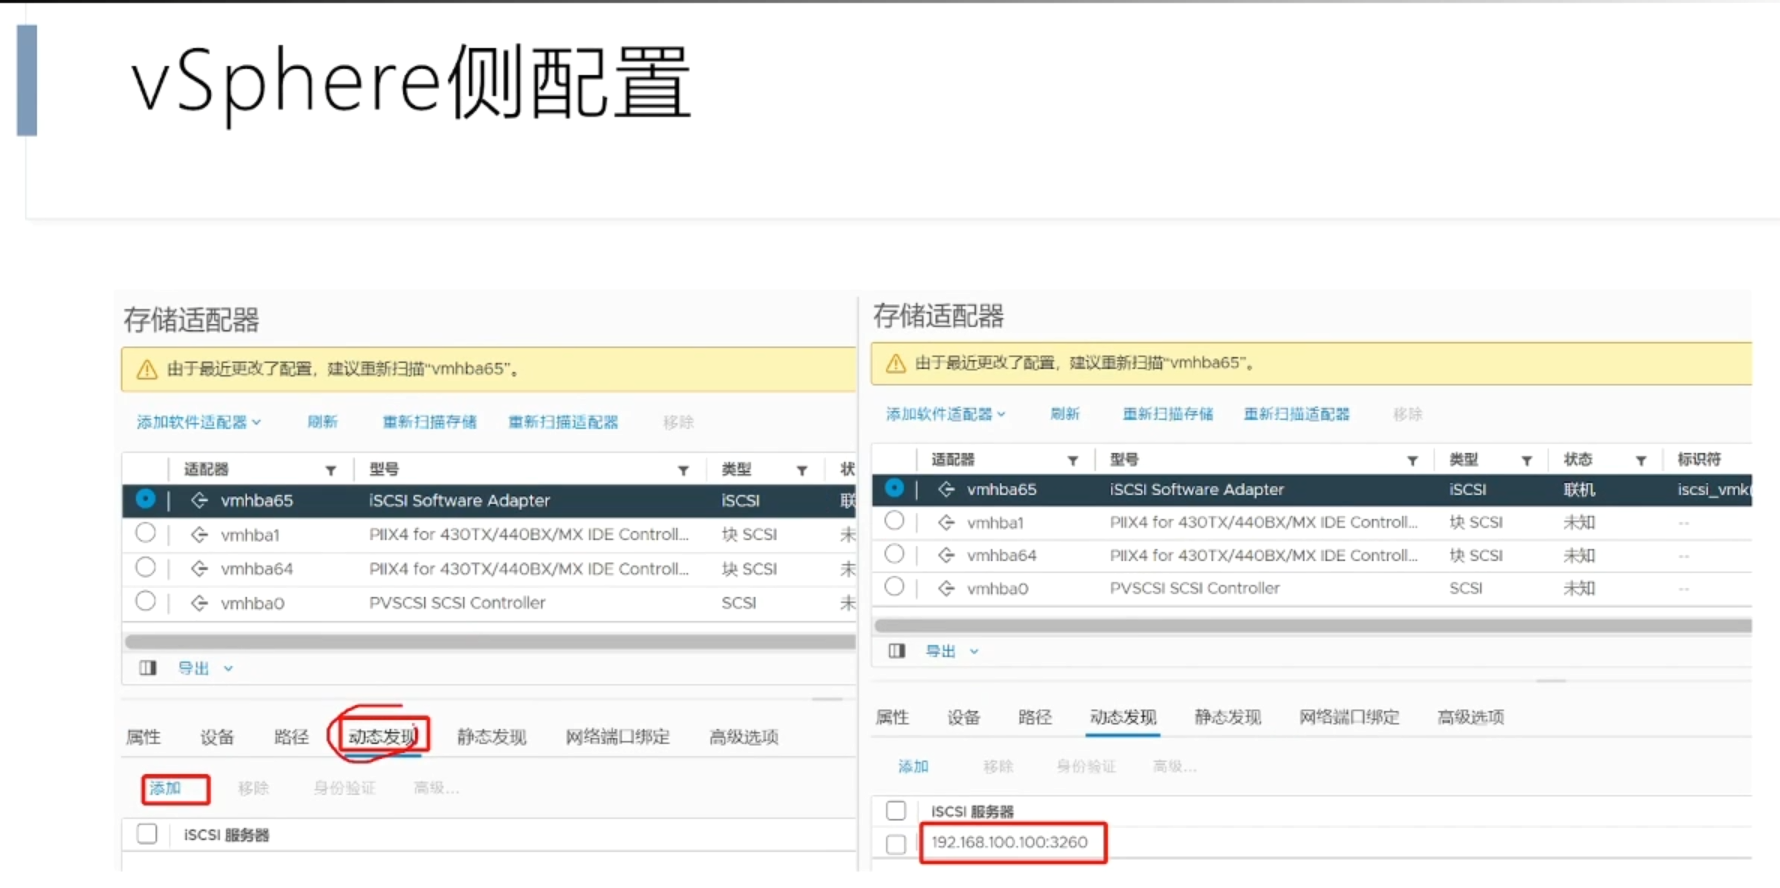Select the vmhba65 radio button in left panel
The height and width of the screenshot is (888, 1780).
pyautogui.click(x=145, y=498)
